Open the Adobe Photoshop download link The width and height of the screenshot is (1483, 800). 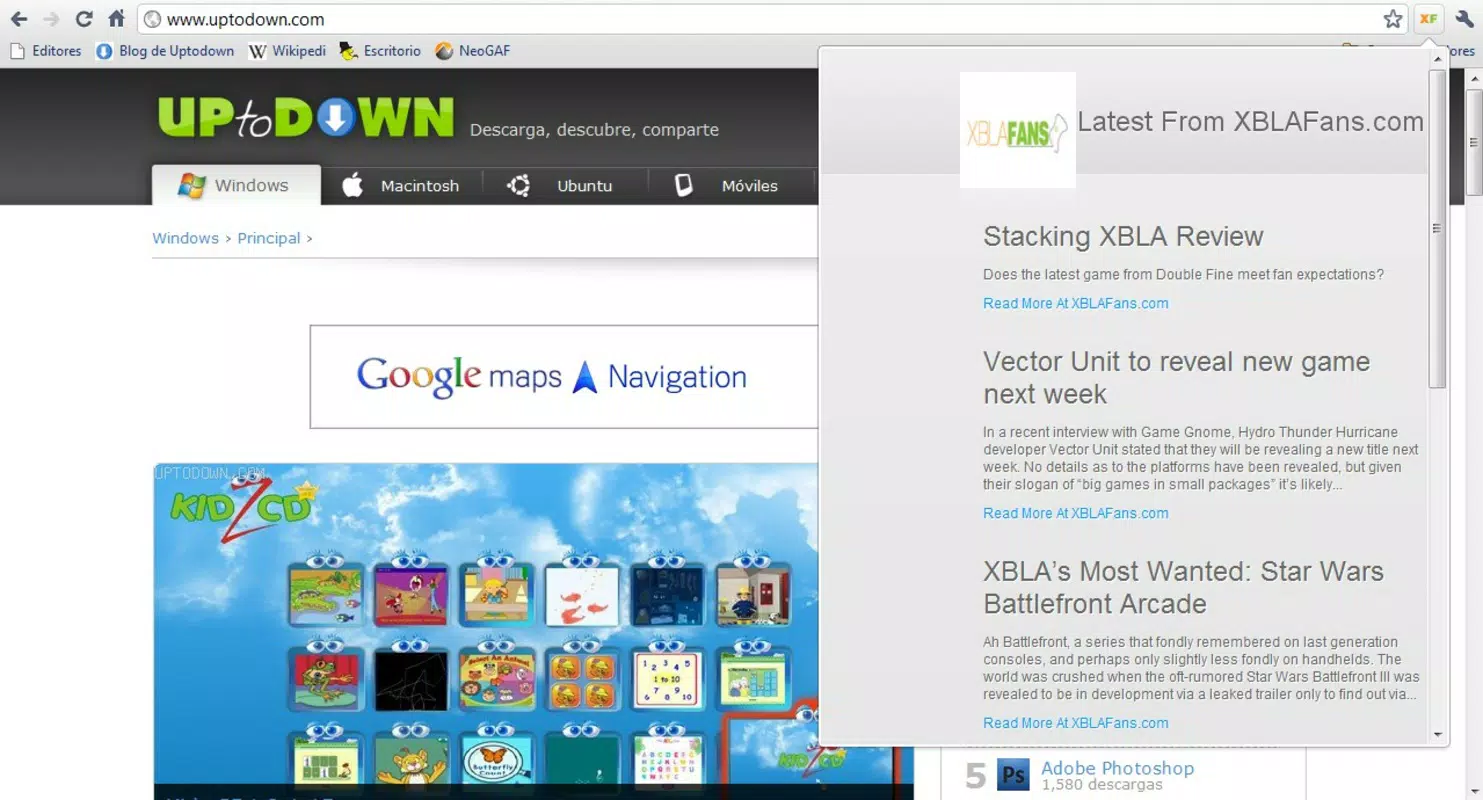(1118, 768)
